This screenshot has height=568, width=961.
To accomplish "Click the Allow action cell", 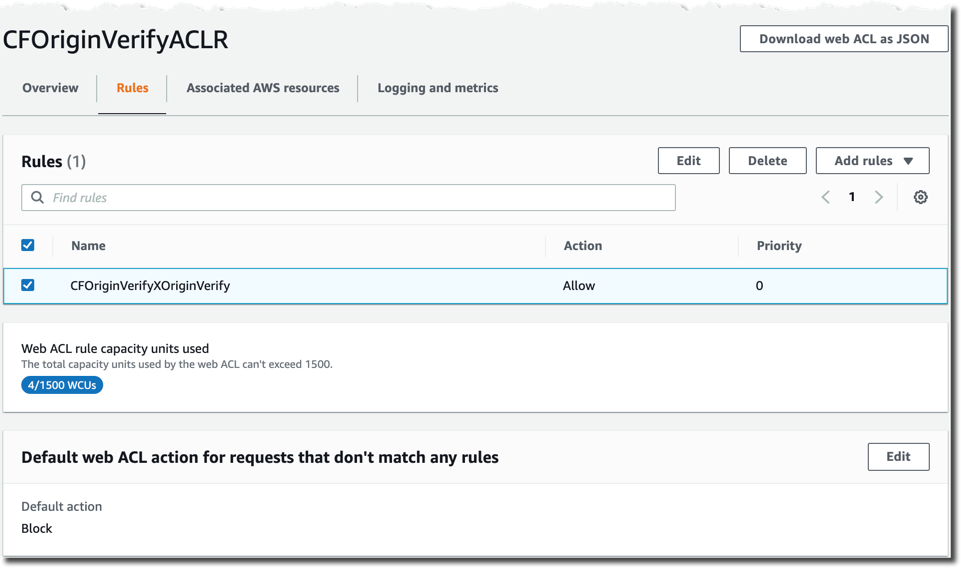I will coord(579,286).
